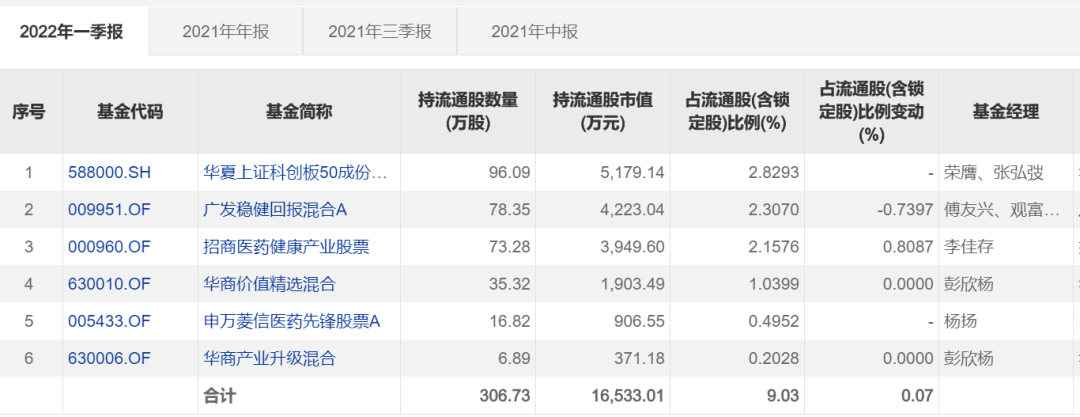This screenshot has height=417, width=1080.
Task: Click the 持流通股数量(万股) column header
Action: 468,112
